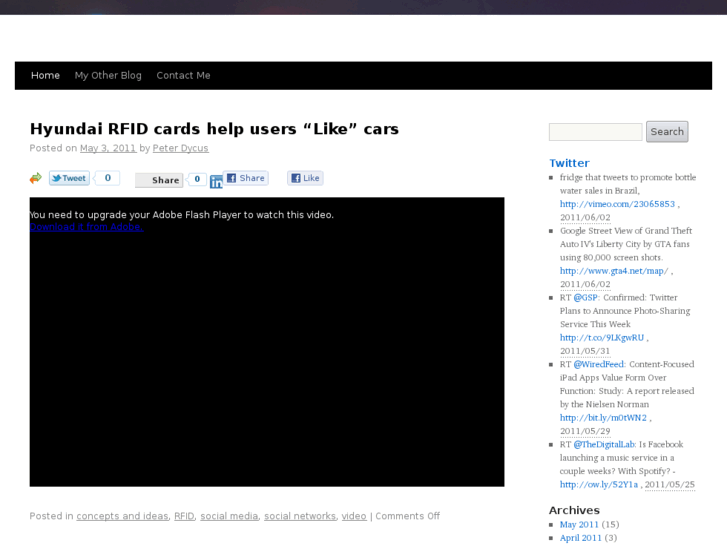Open the ow.ly/52Y1a link
This screenshot has height=545, width=727.
pyautogui.click(x=599, y=484)
